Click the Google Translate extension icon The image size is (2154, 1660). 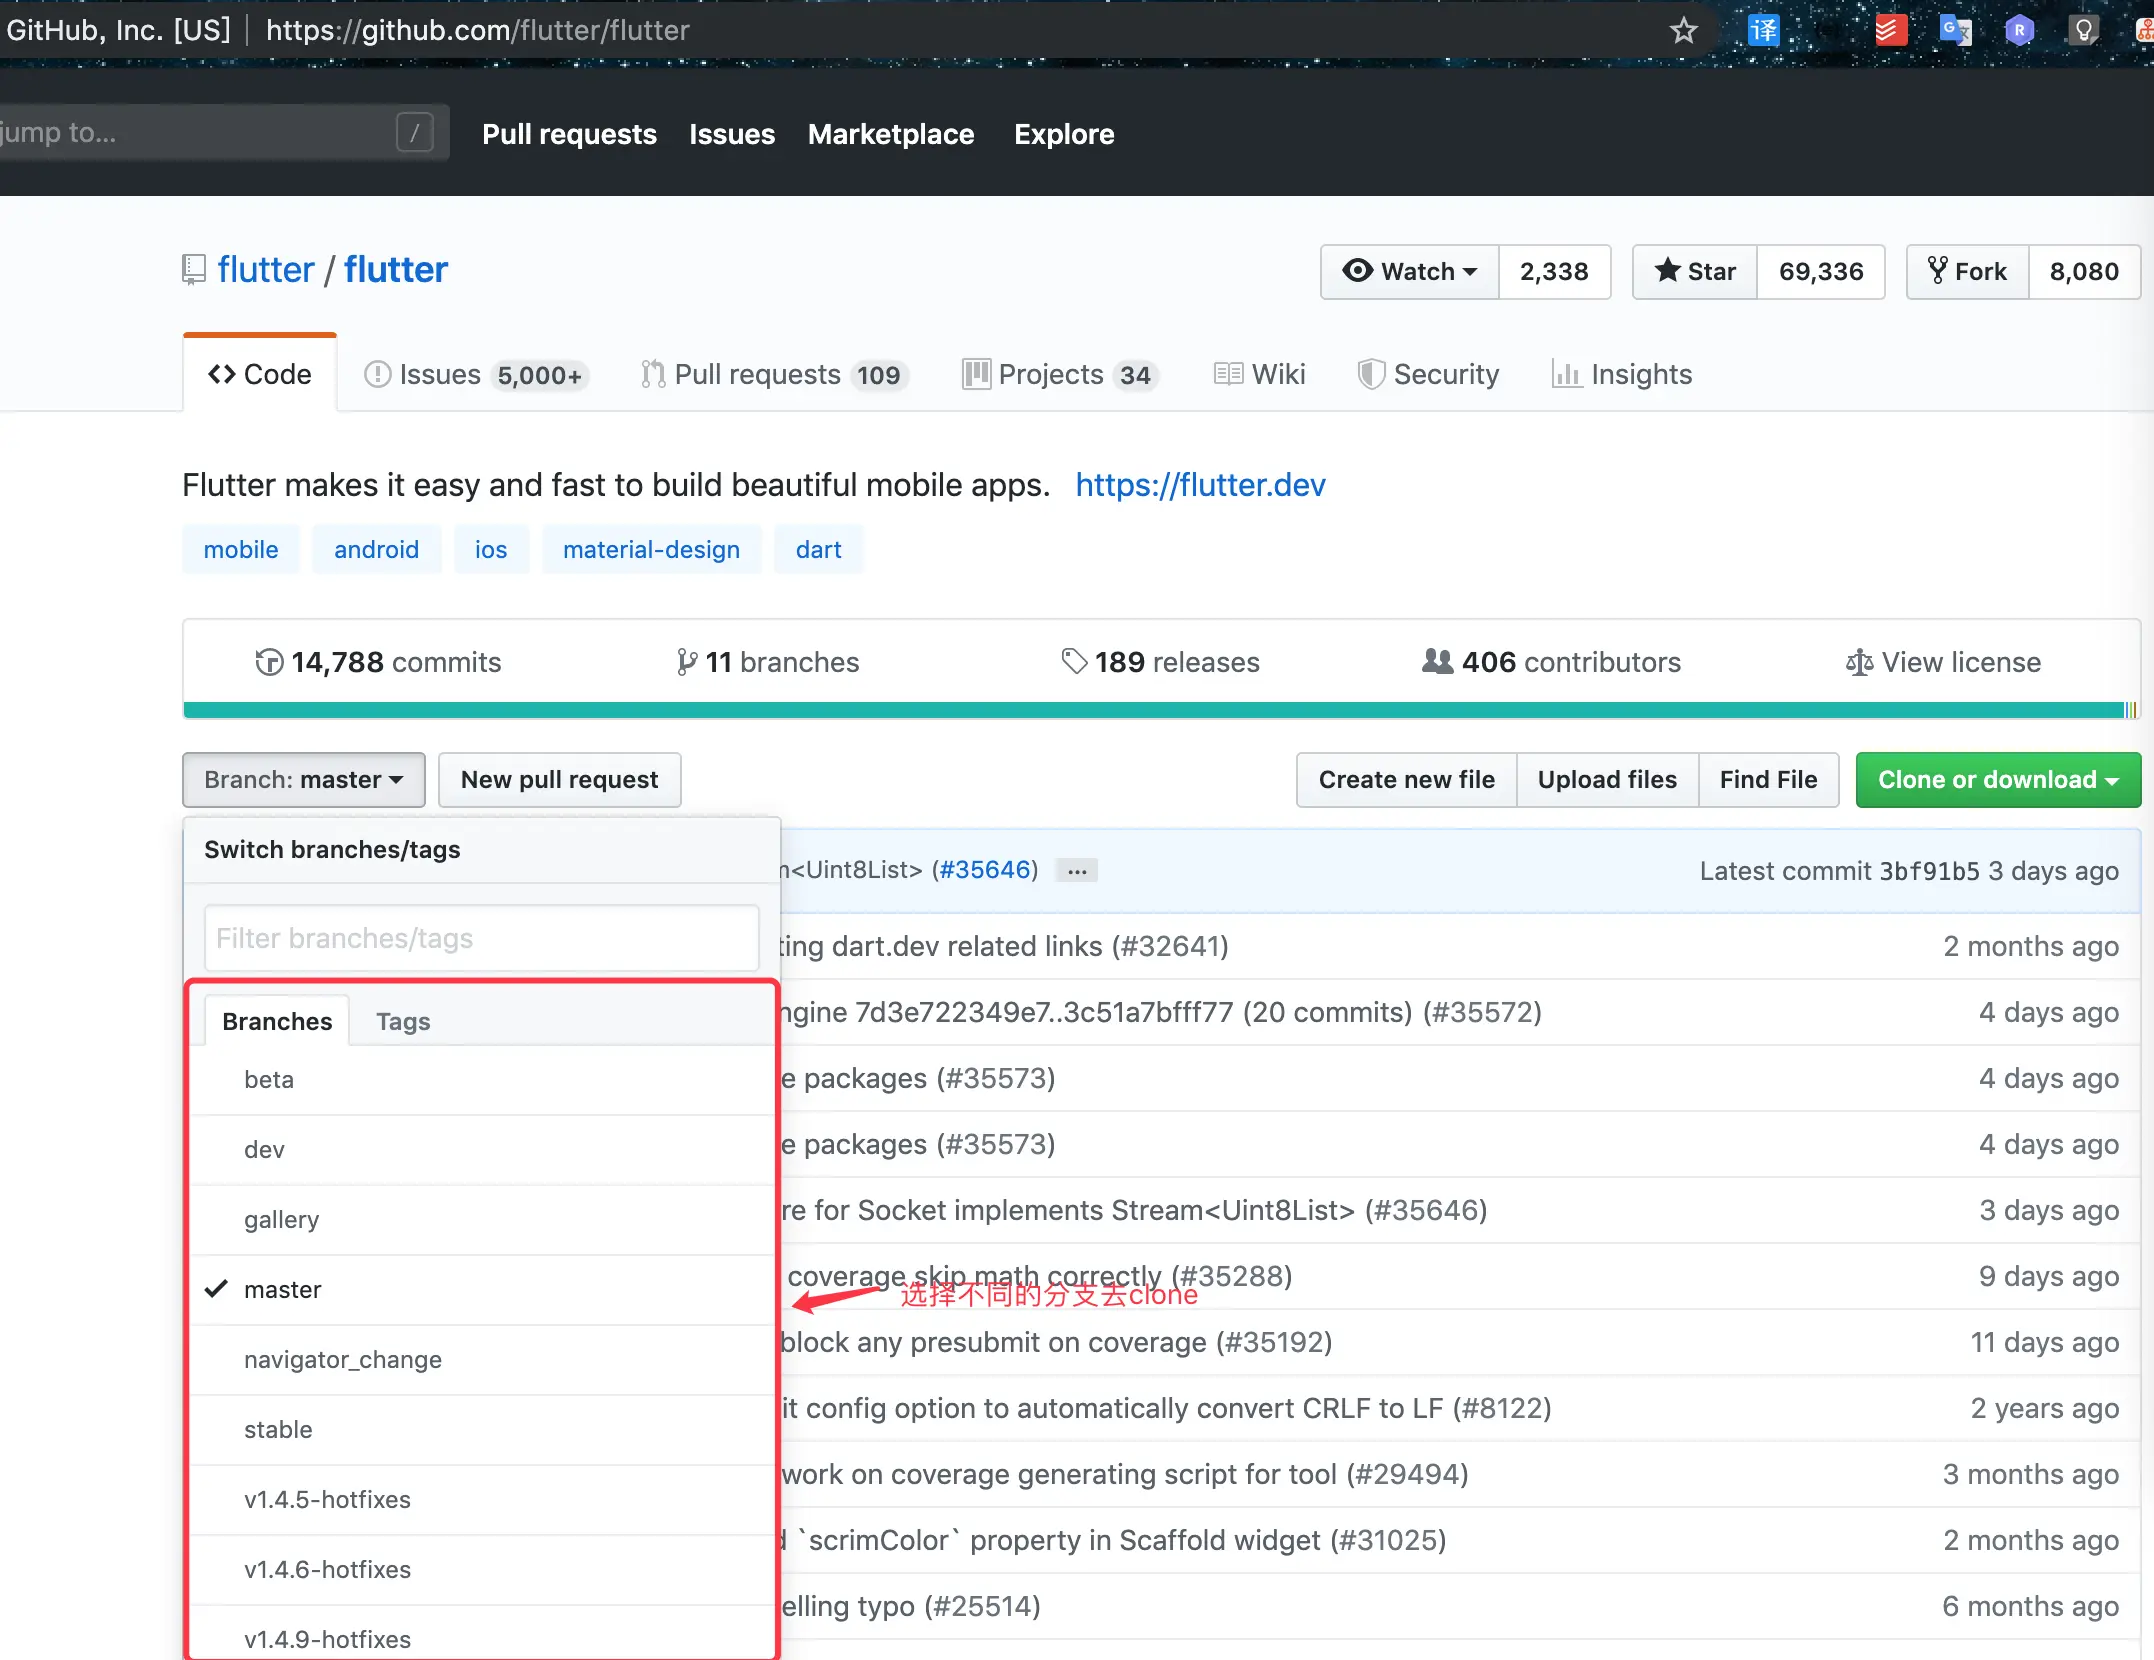[x=1954, y=30]
